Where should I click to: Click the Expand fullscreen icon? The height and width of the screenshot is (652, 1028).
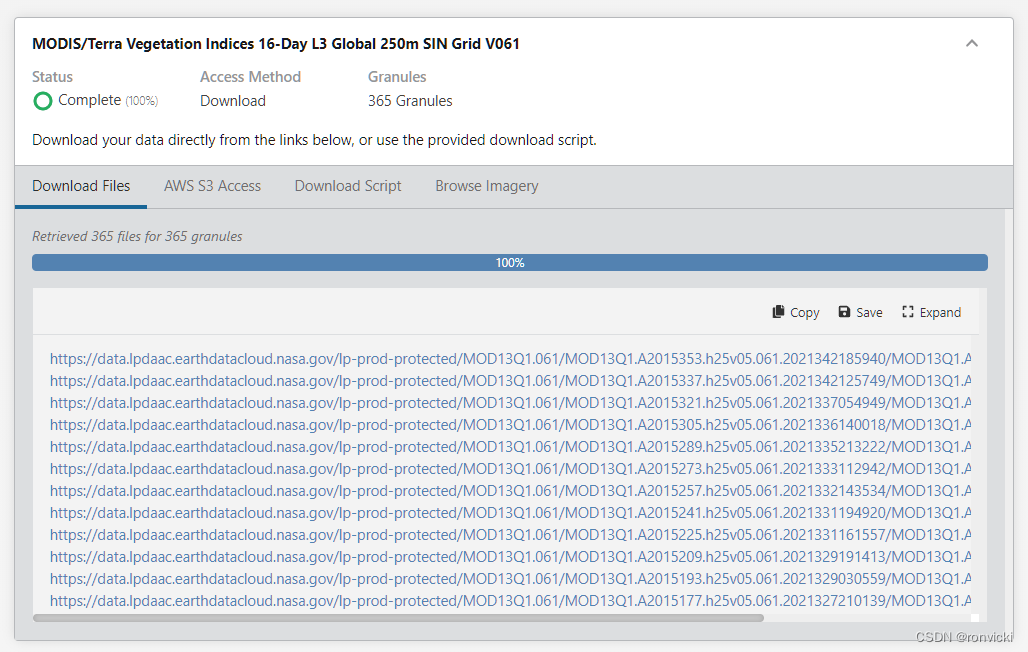[x=907, y=312]
